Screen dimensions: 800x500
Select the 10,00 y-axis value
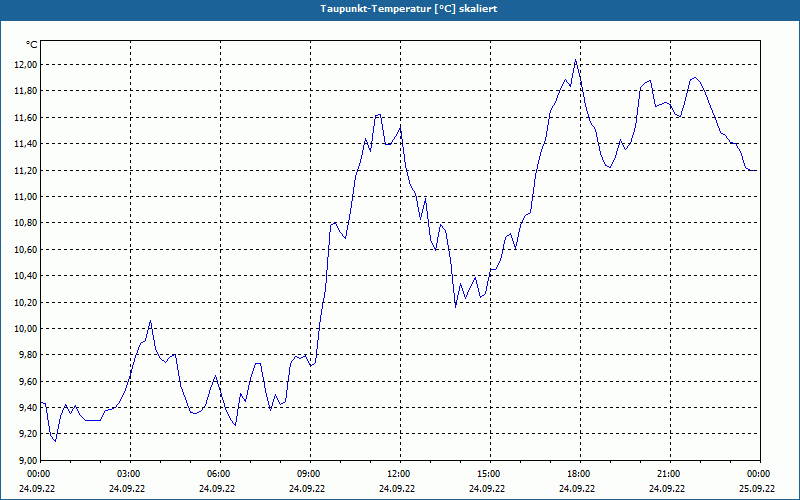tap(27, 329)
